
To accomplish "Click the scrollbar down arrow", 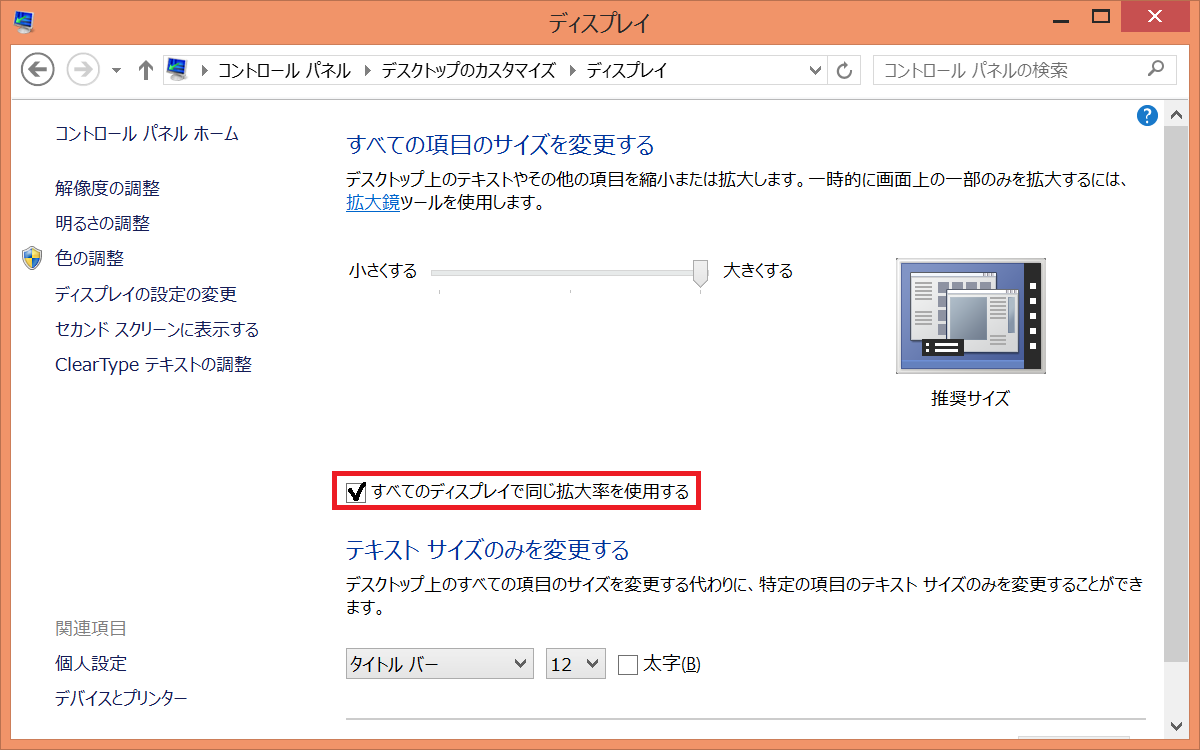I will pyautogui.click(x=1176, y=725).
